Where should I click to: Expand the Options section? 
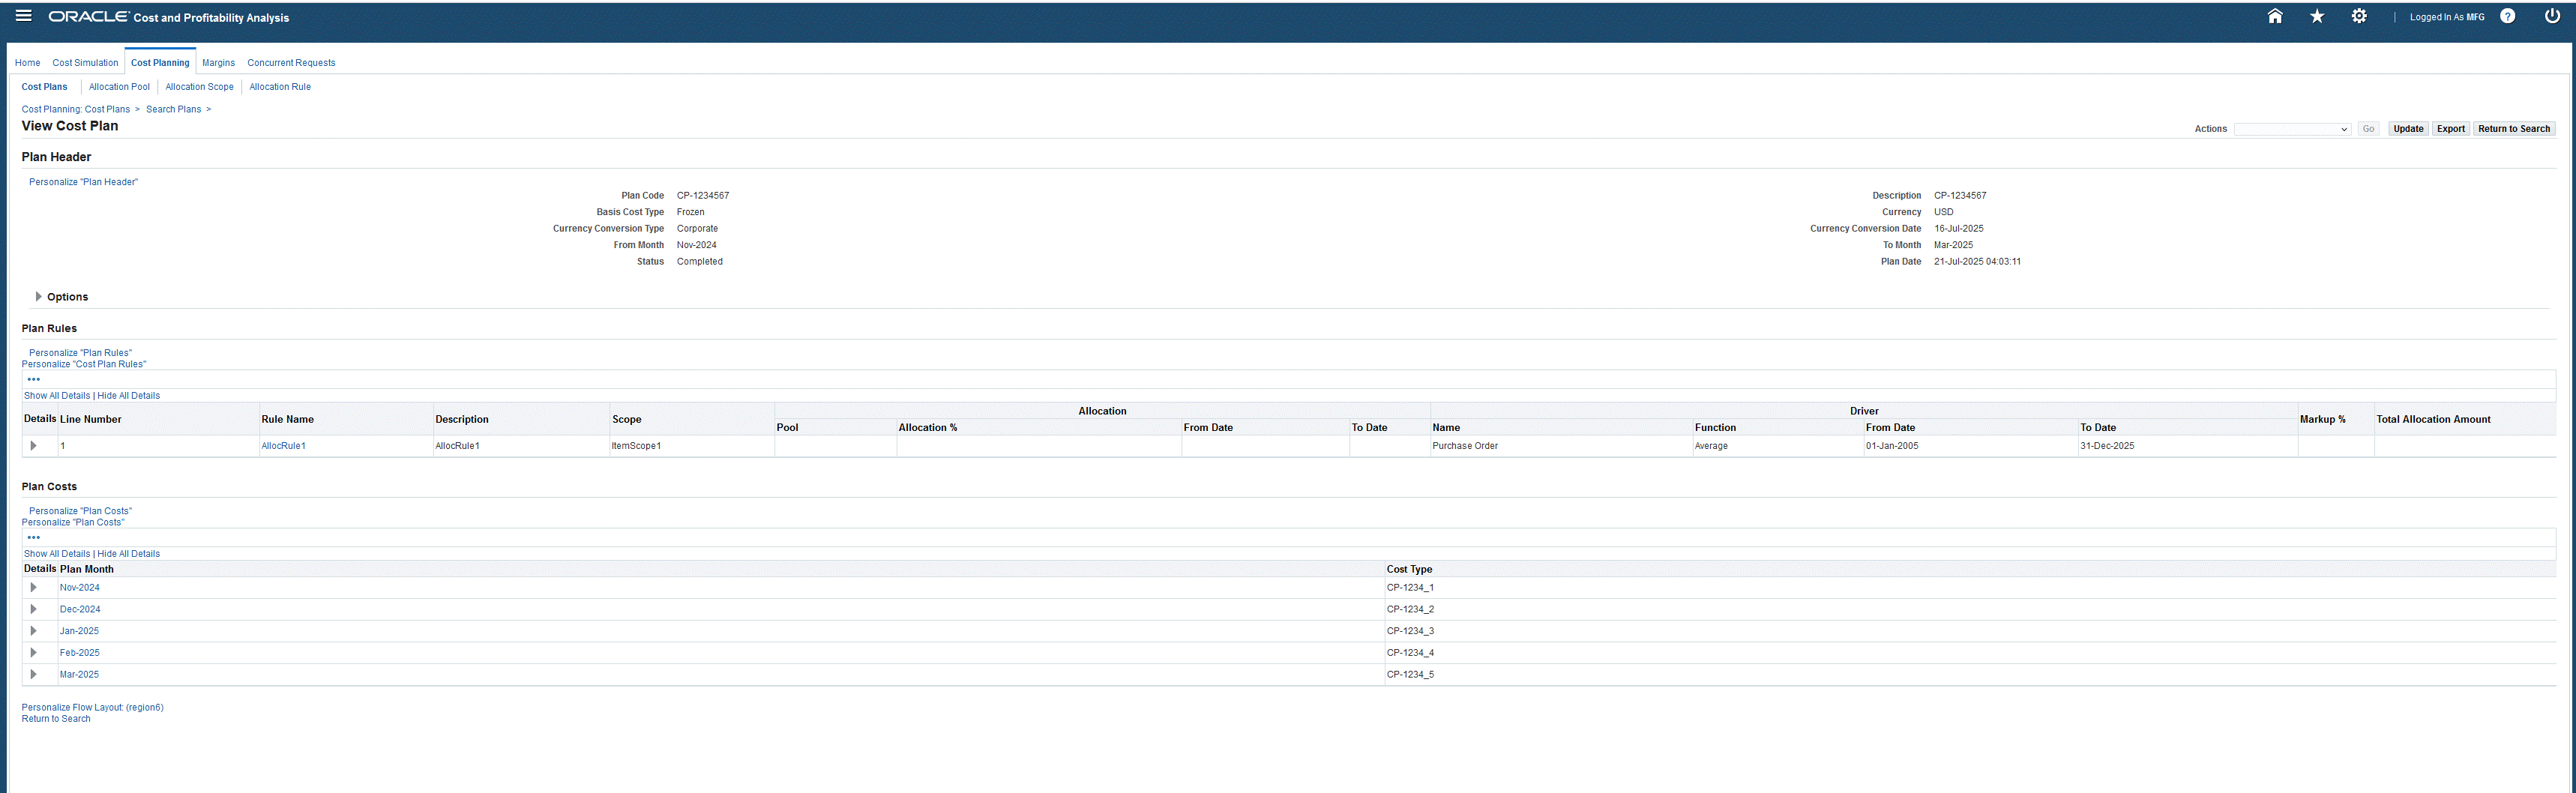(39, 297)
